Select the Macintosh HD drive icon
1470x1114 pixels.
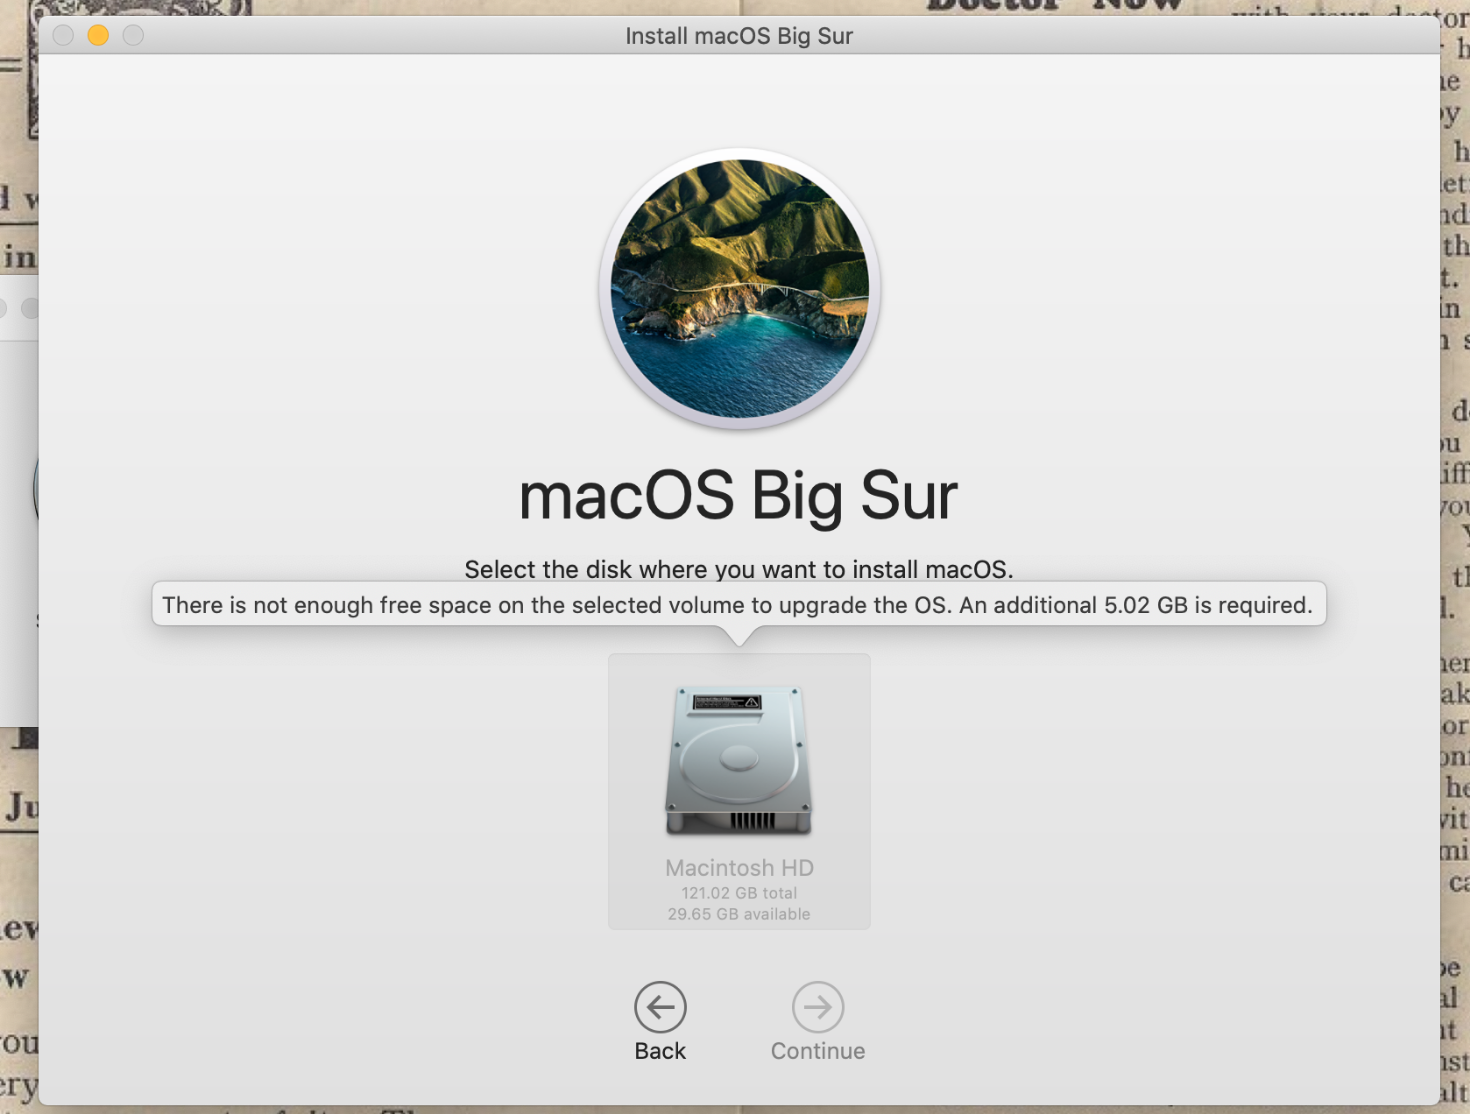pos(739,762)
